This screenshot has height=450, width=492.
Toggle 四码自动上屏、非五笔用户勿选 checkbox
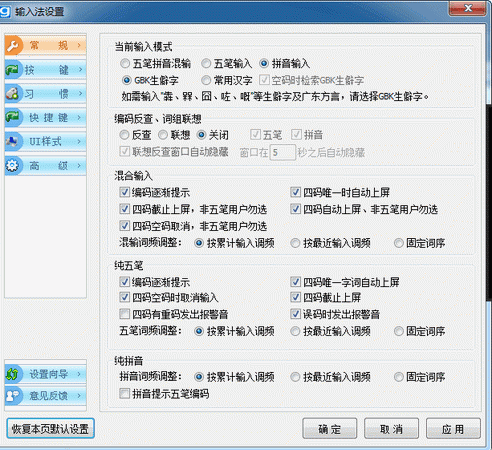tap(364, 209)
